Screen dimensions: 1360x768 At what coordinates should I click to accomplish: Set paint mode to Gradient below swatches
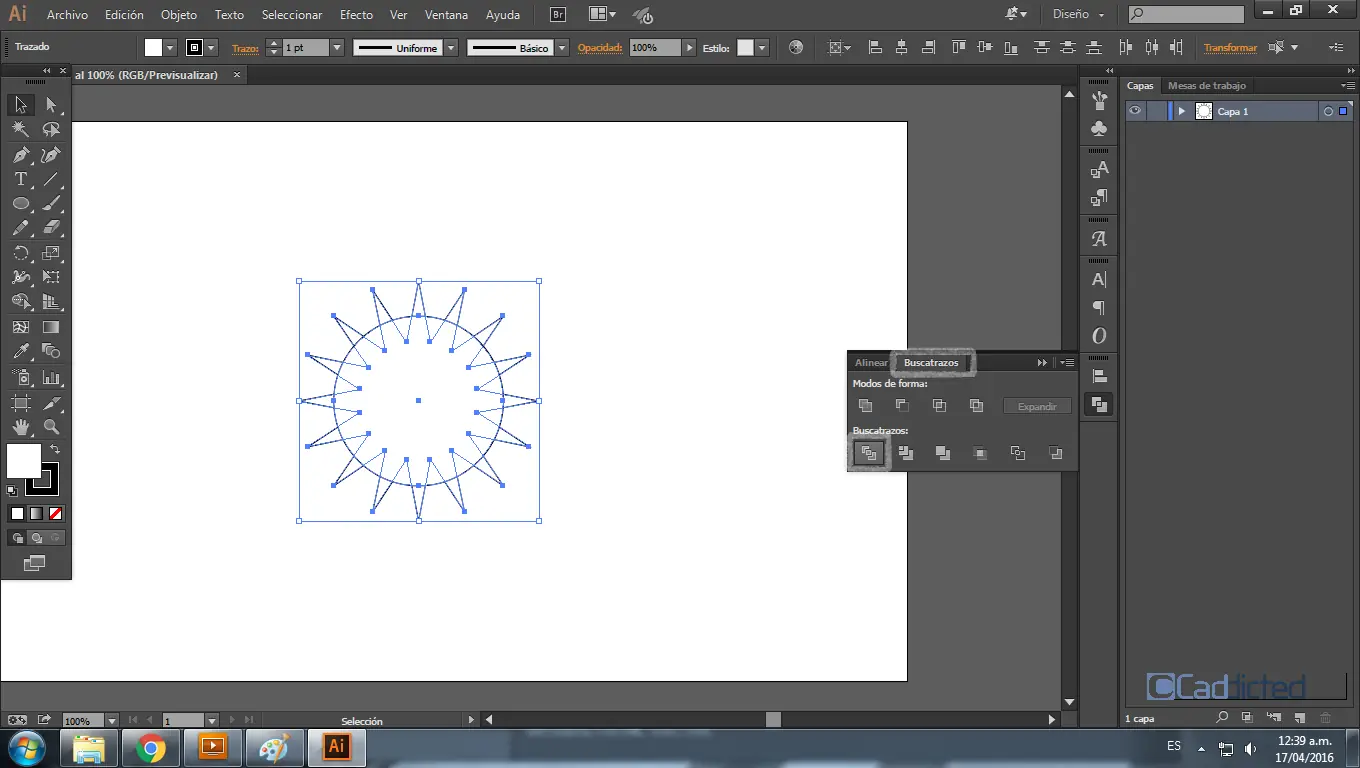coord(36,513)
